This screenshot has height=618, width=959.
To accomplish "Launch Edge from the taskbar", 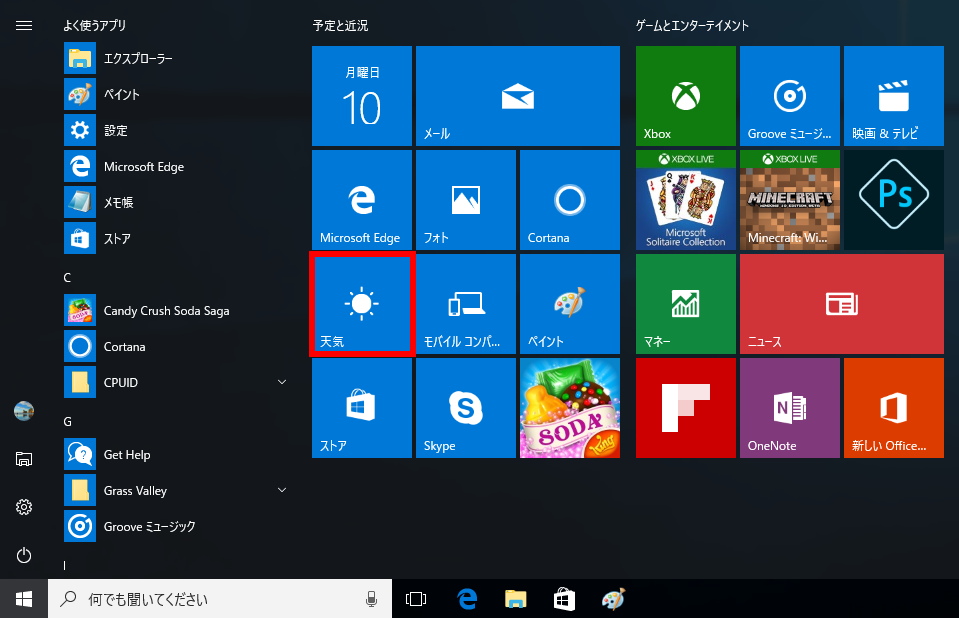I will (467, 599).
